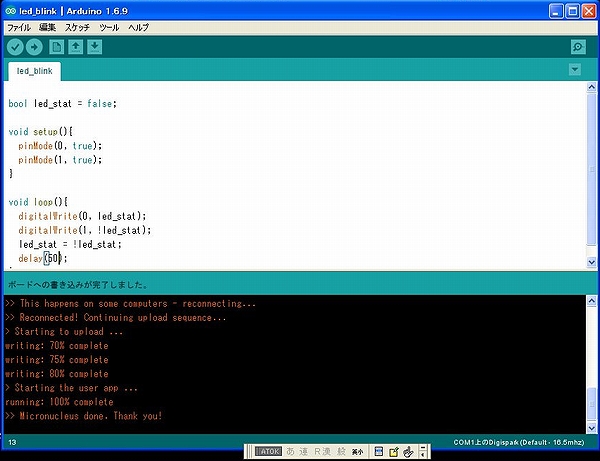The height and width of the screenshot is (461, 600).
Task: Click the あ input mode indicator
Action: tap(290, 451)
